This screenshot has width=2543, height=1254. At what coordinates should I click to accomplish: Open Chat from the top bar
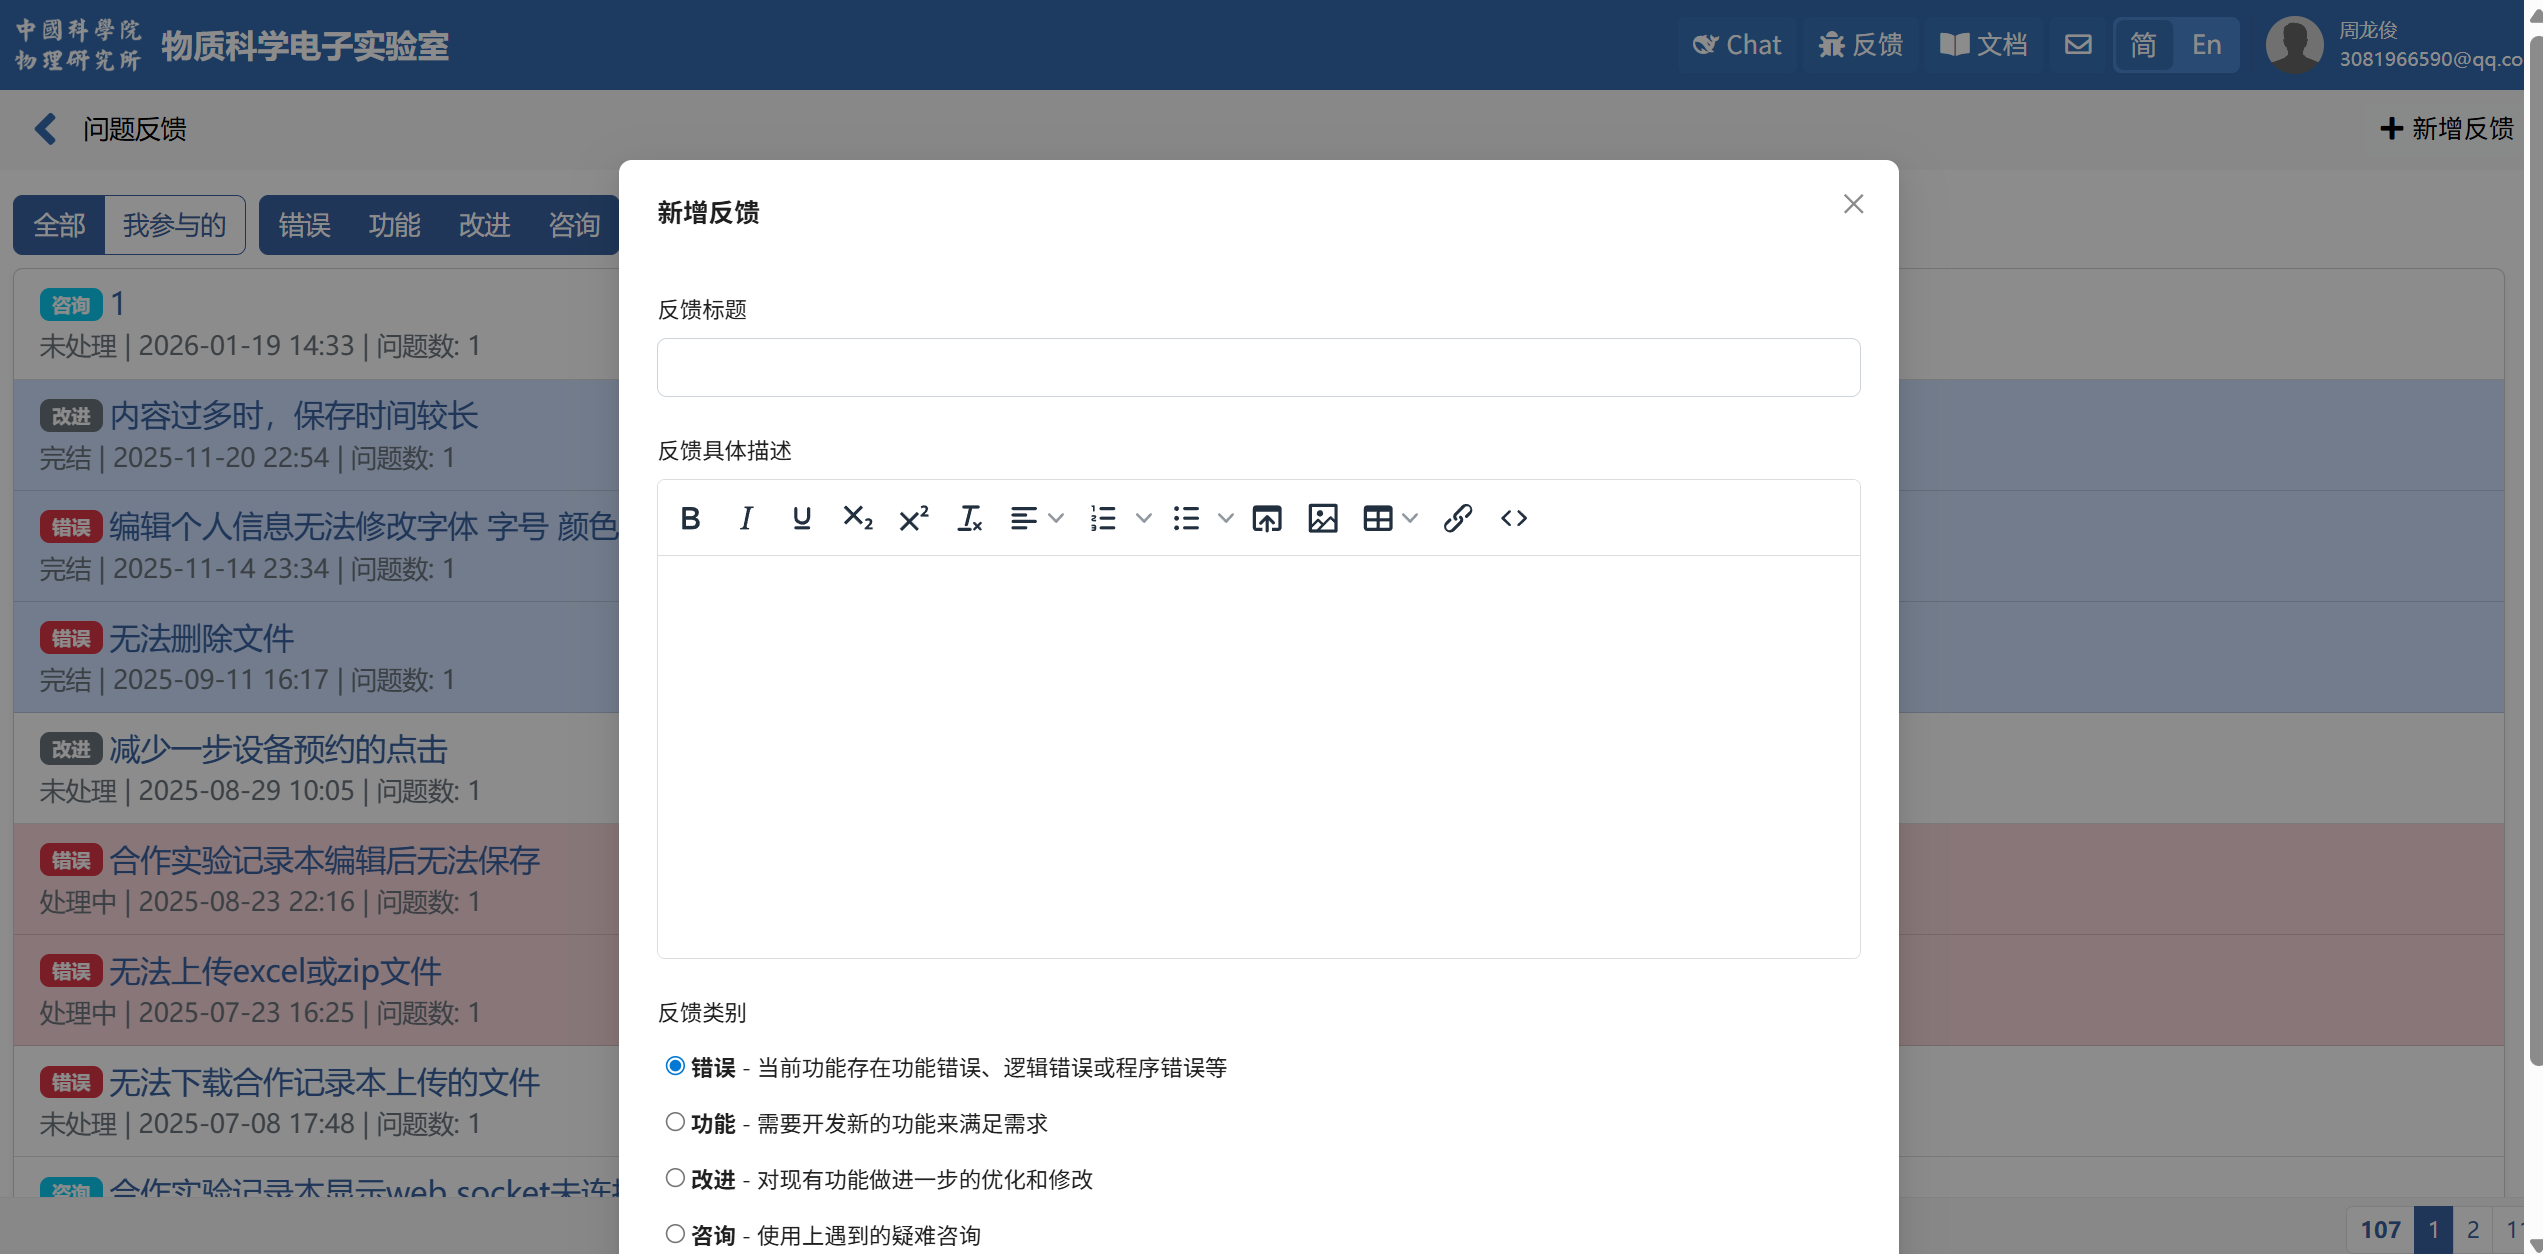pyautogui.click(x=1737, y=45)
